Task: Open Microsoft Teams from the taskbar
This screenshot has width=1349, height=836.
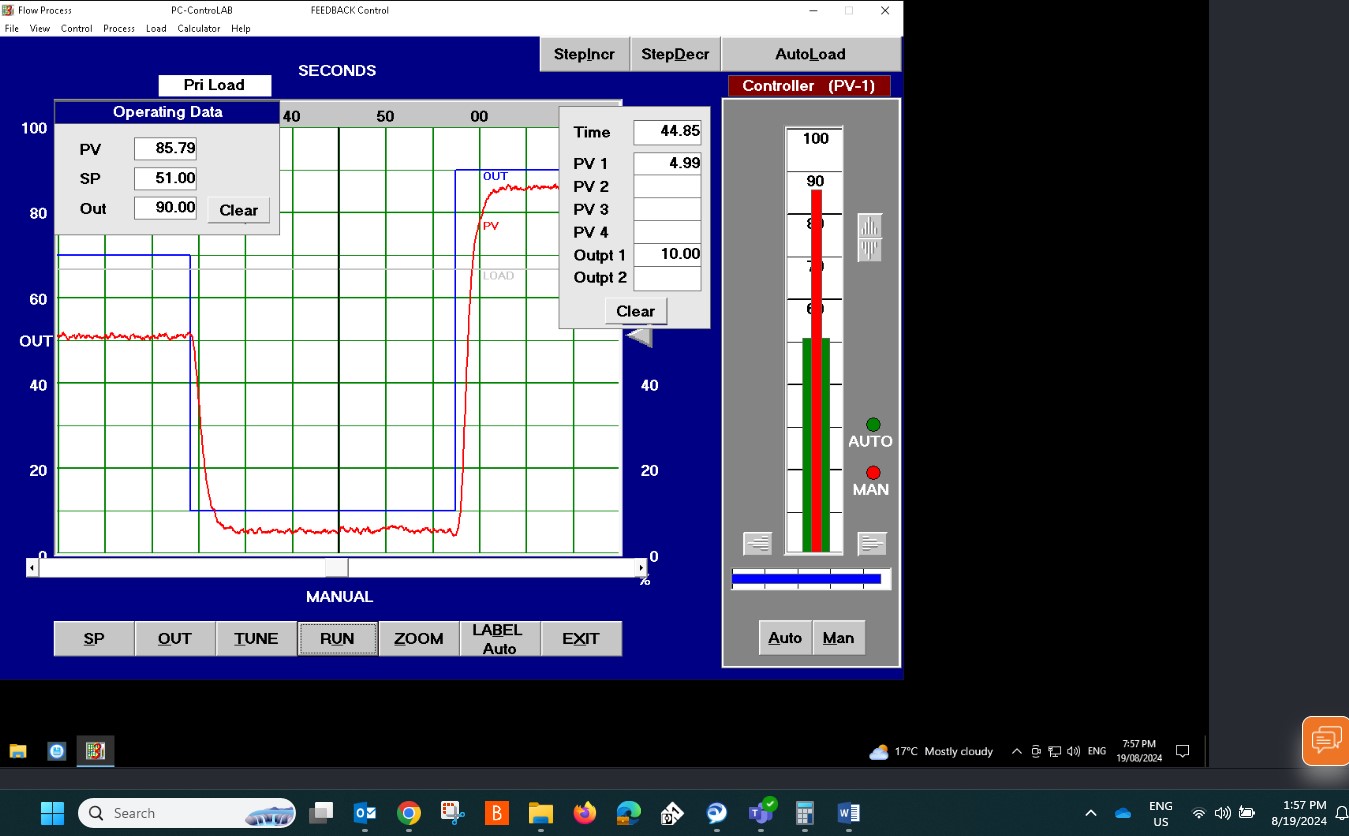Action: (760, 813)
